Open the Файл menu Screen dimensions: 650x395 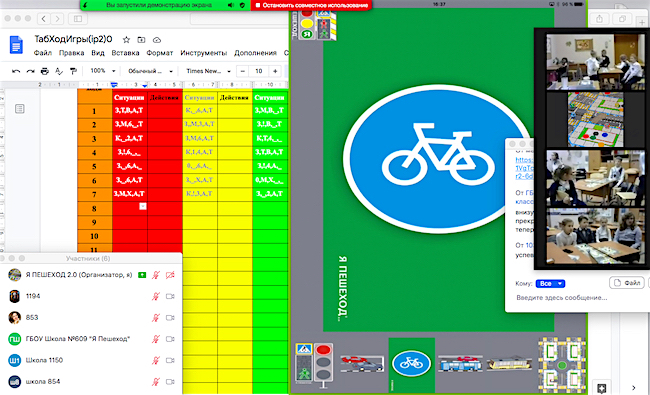coord(43,53)
